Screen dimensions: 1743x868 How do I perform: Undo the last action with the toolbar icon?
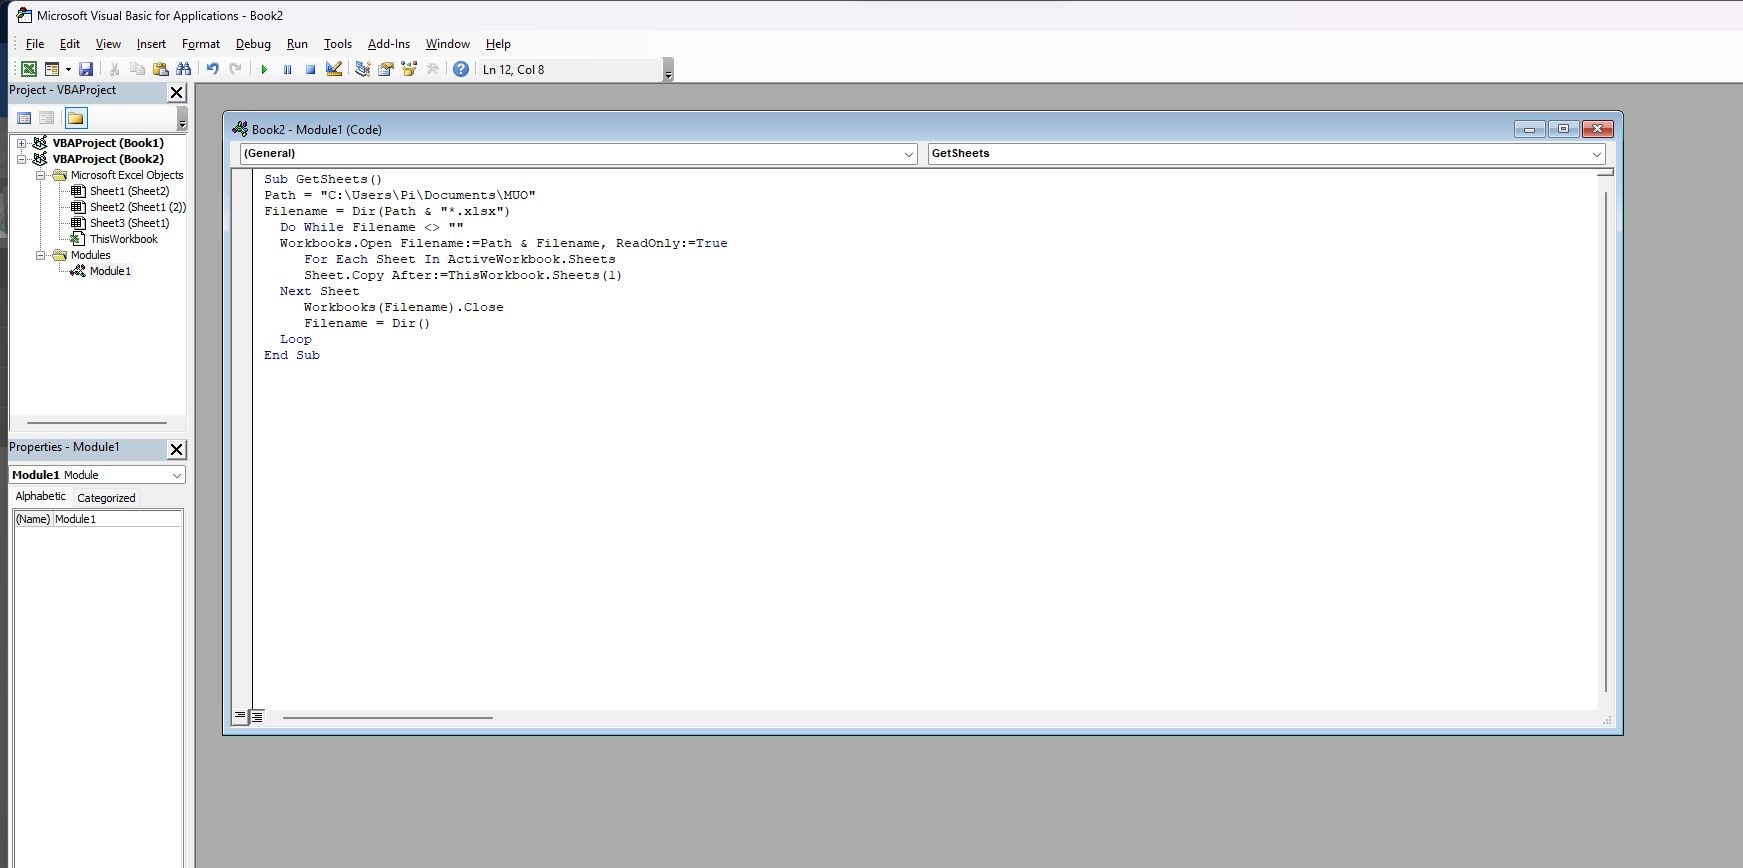click(212, 69)
